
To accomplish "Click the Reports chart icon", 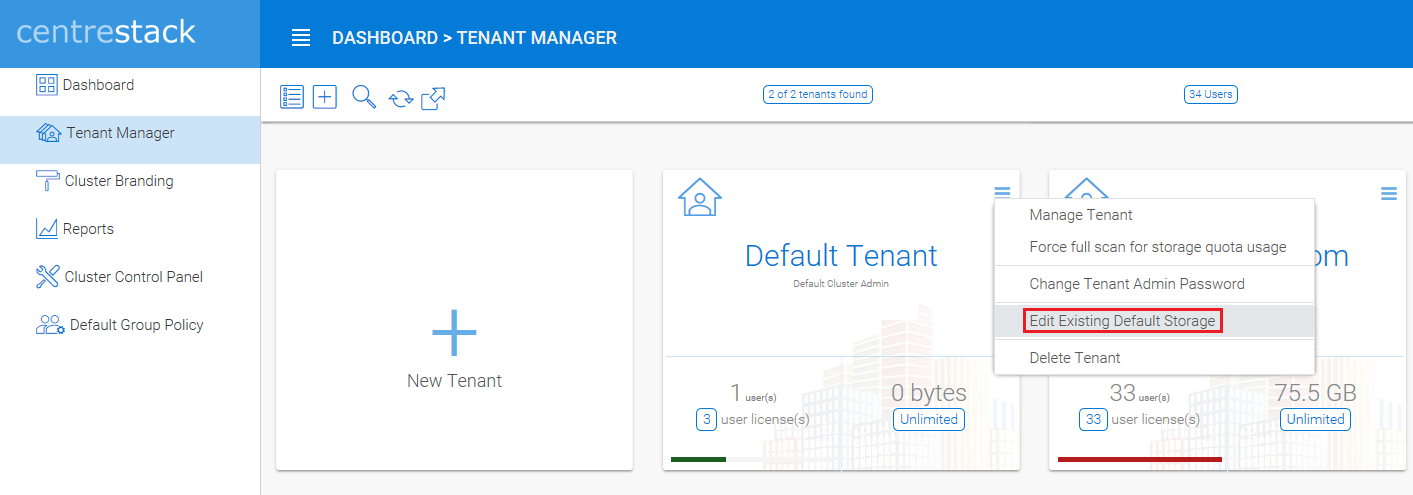I will coord(47,229).
